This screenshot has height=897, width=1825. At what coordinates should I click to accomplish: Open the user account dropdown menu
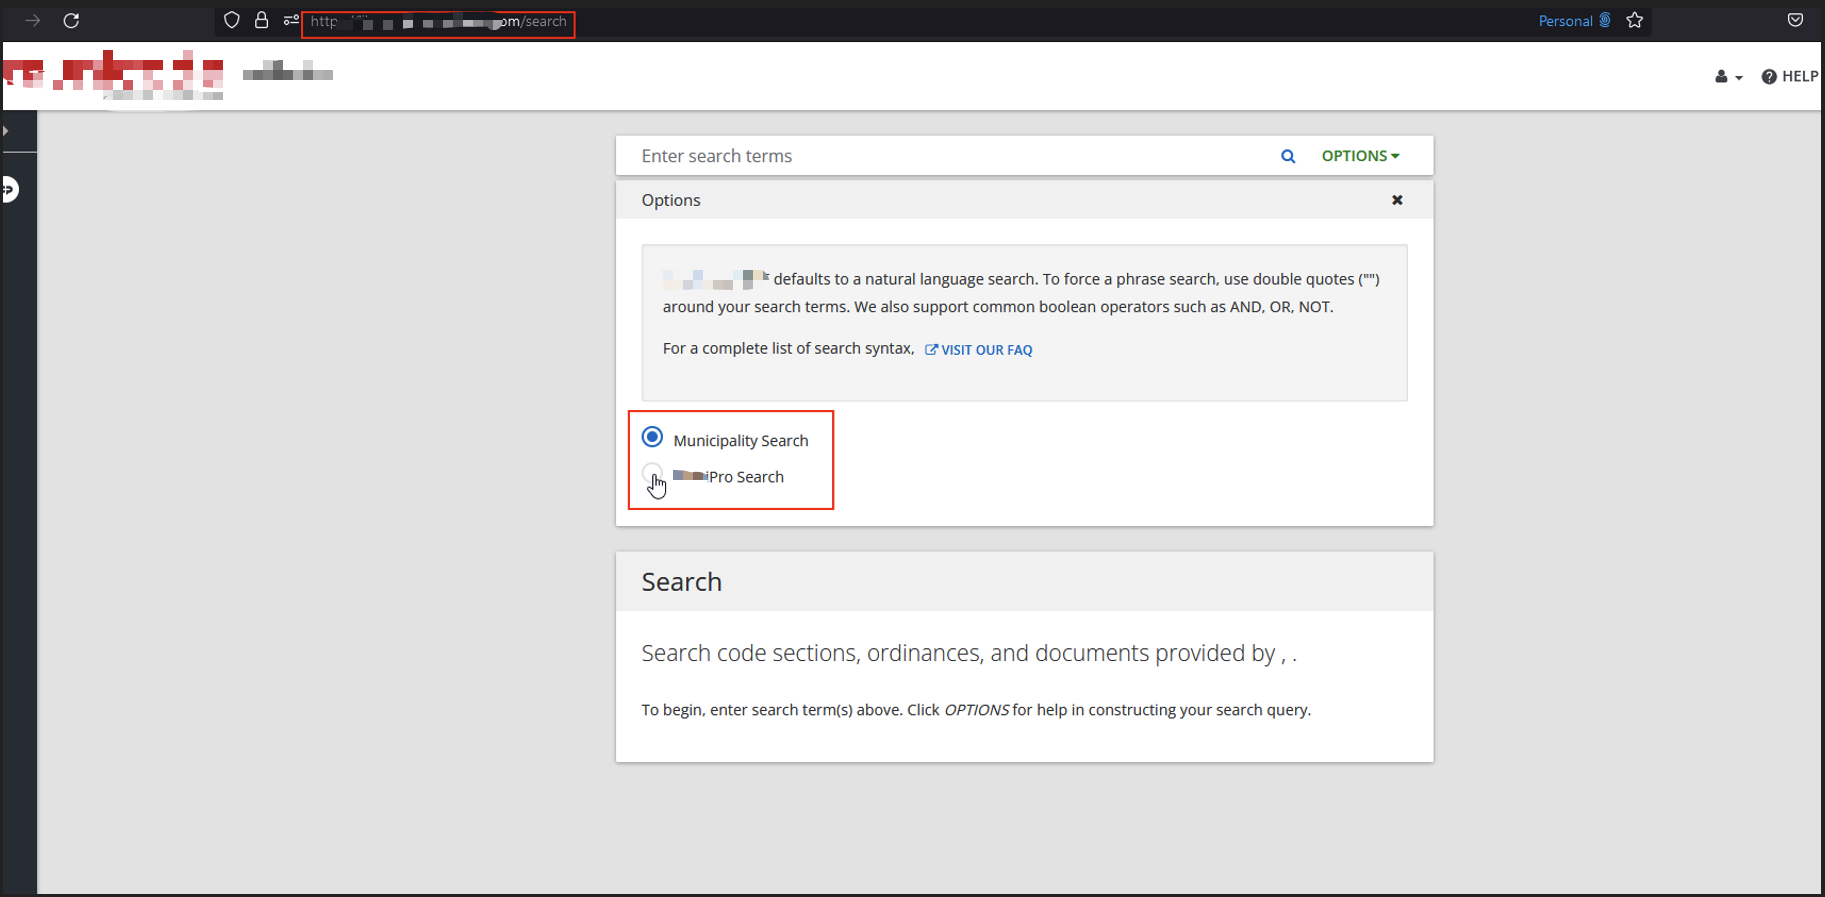pos(1728,77)
